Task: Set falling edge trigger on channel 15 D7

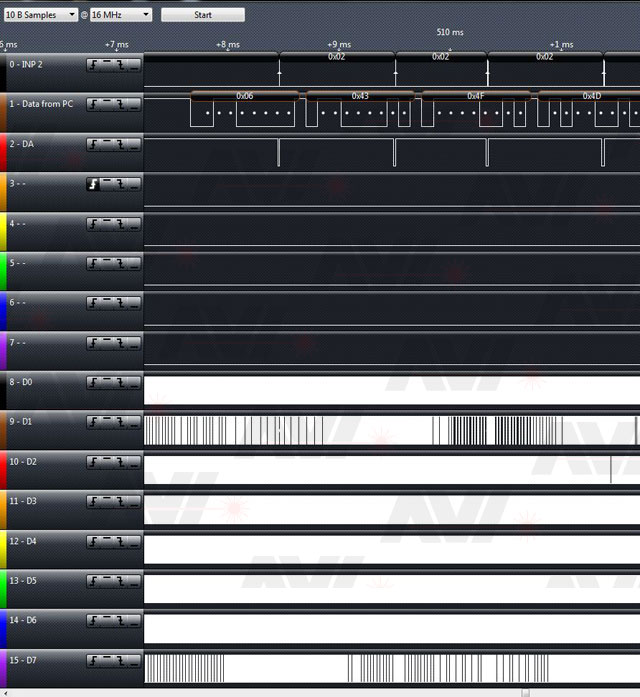Action: [119, 660]
